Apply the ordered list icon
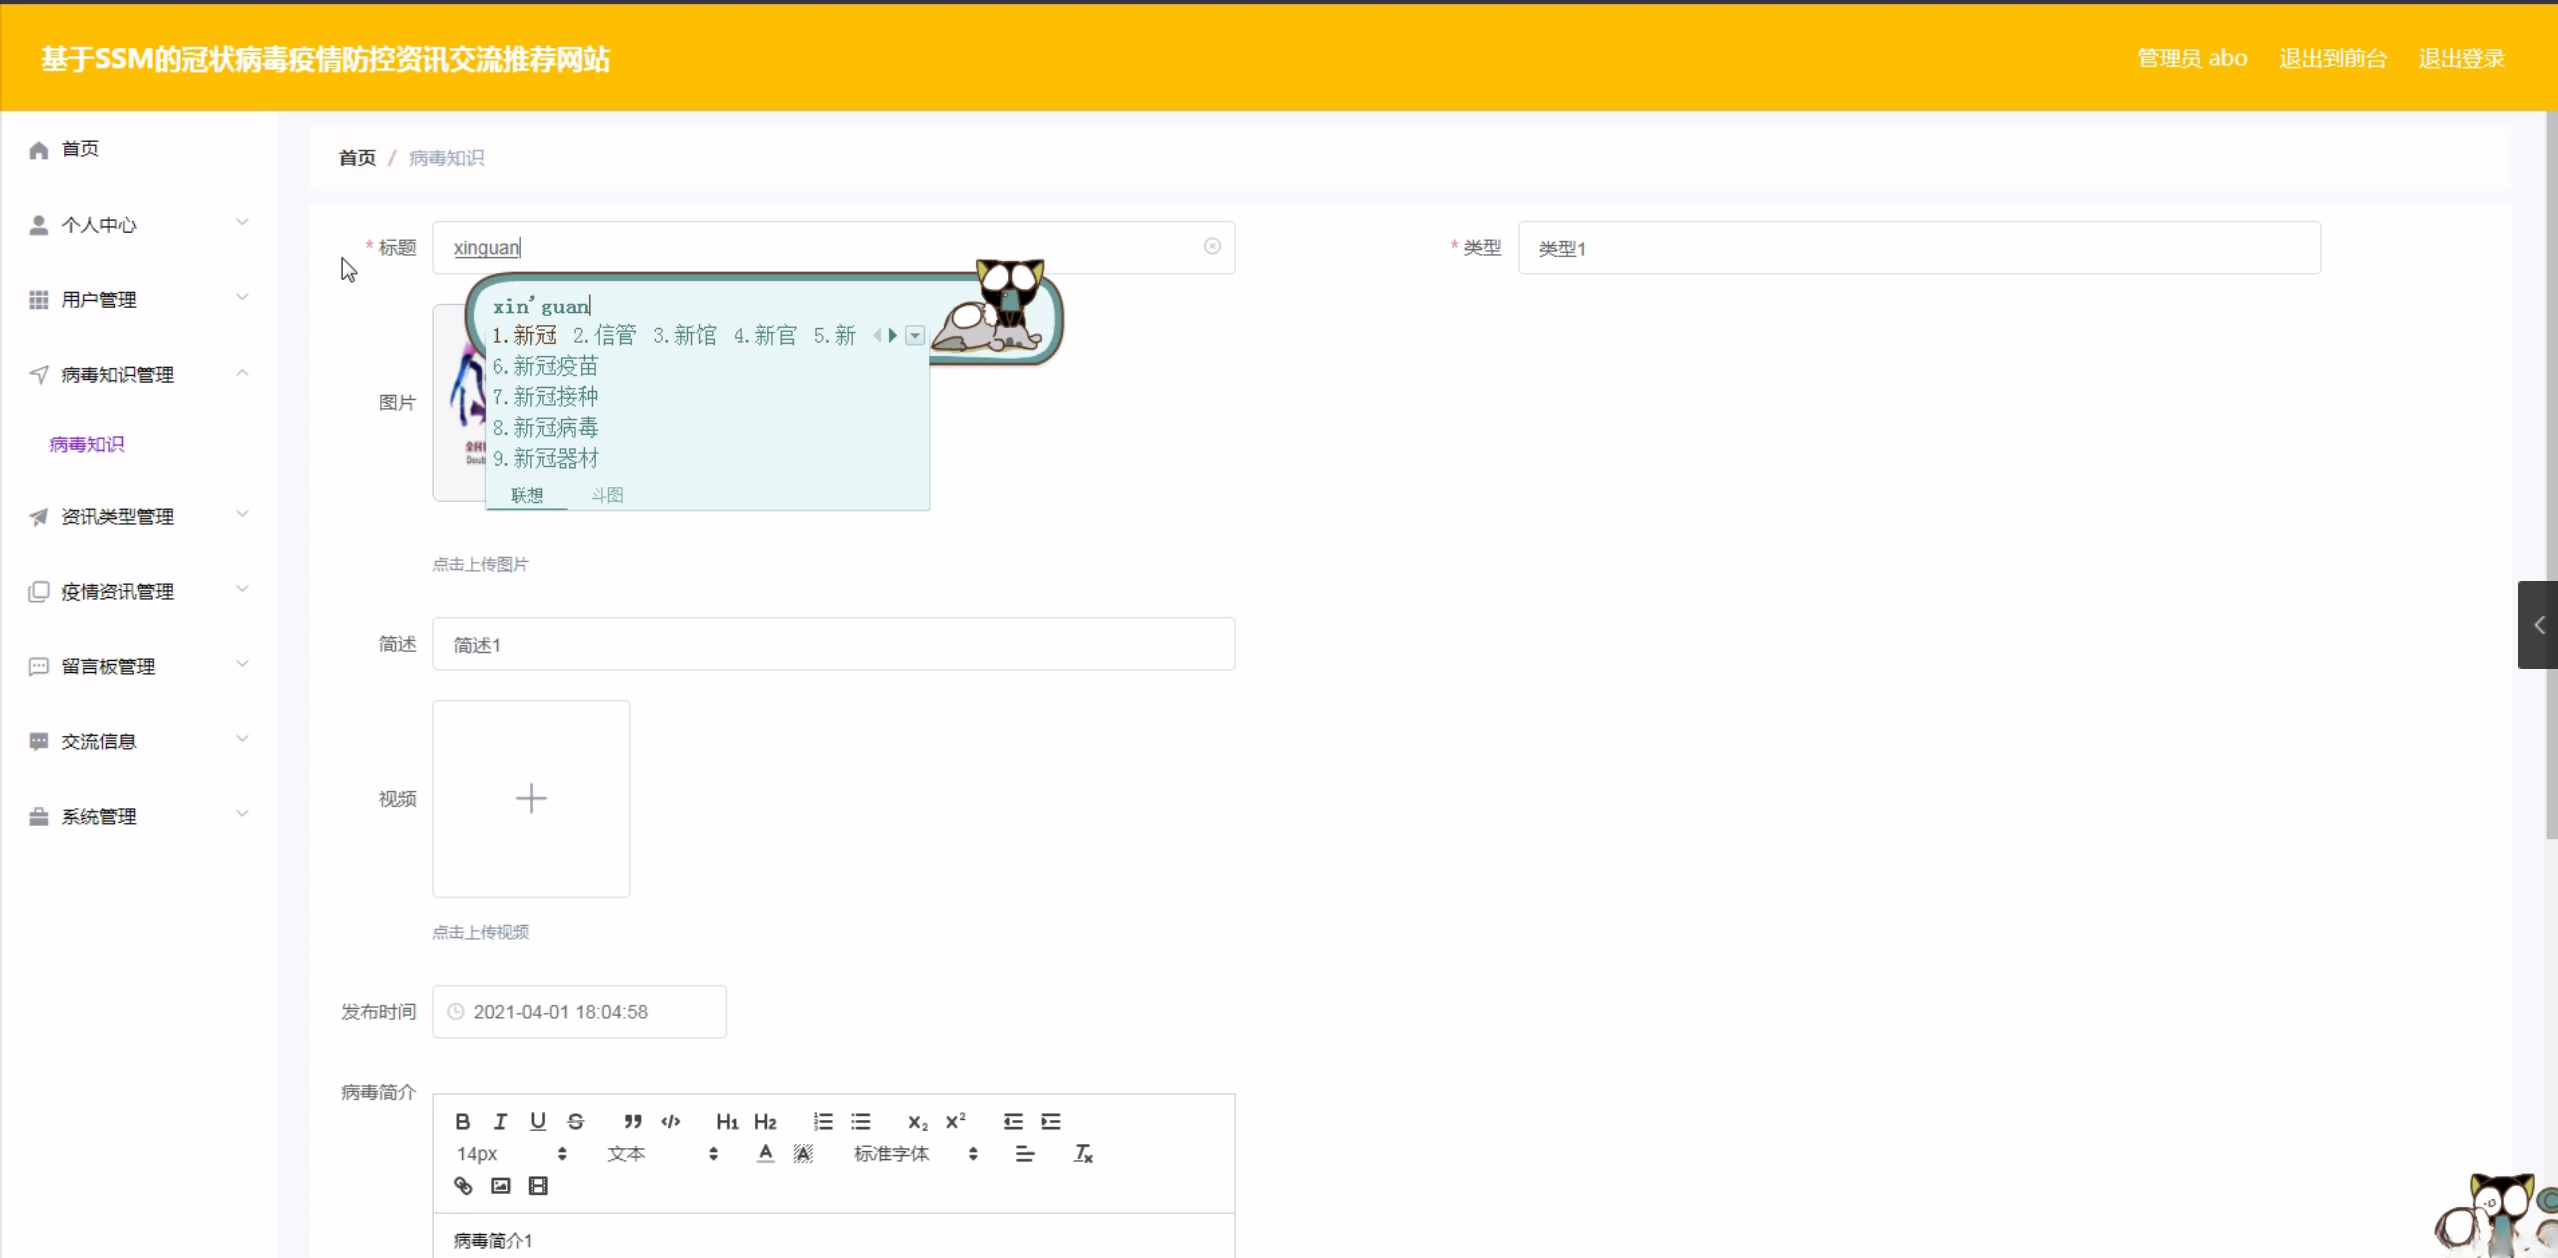The width and height of the screenshot is (2558, 1258). pyautogui.click(x=823, y=1121)
